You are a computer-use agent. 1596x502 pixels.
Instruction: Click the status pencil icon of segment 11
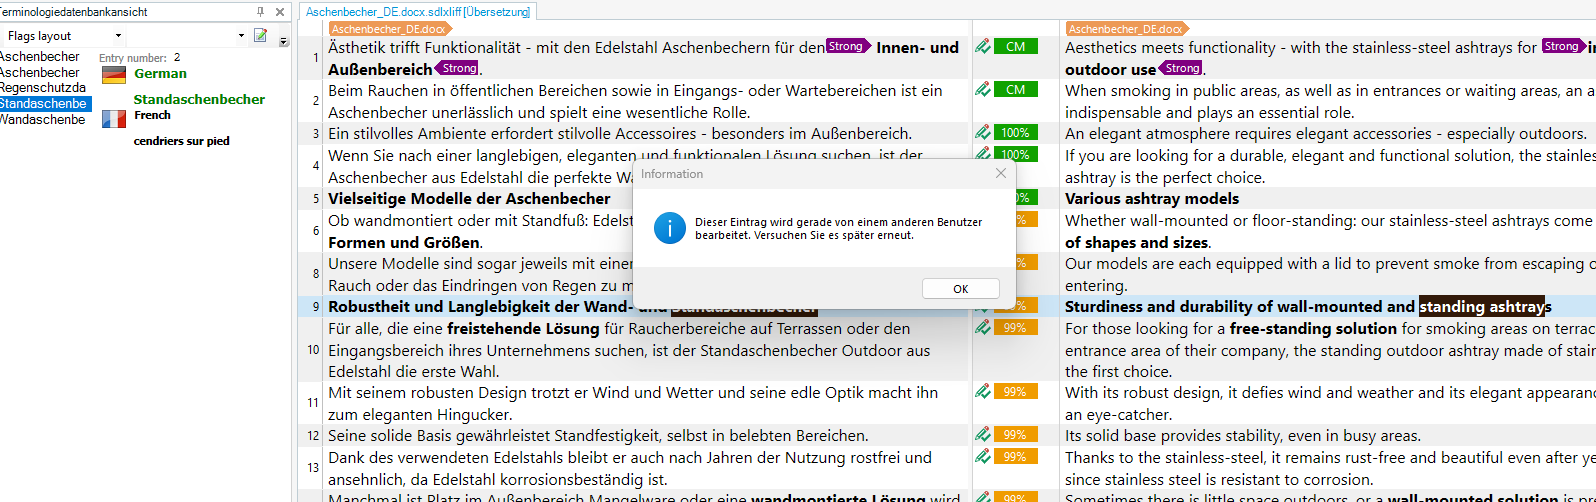983,391
